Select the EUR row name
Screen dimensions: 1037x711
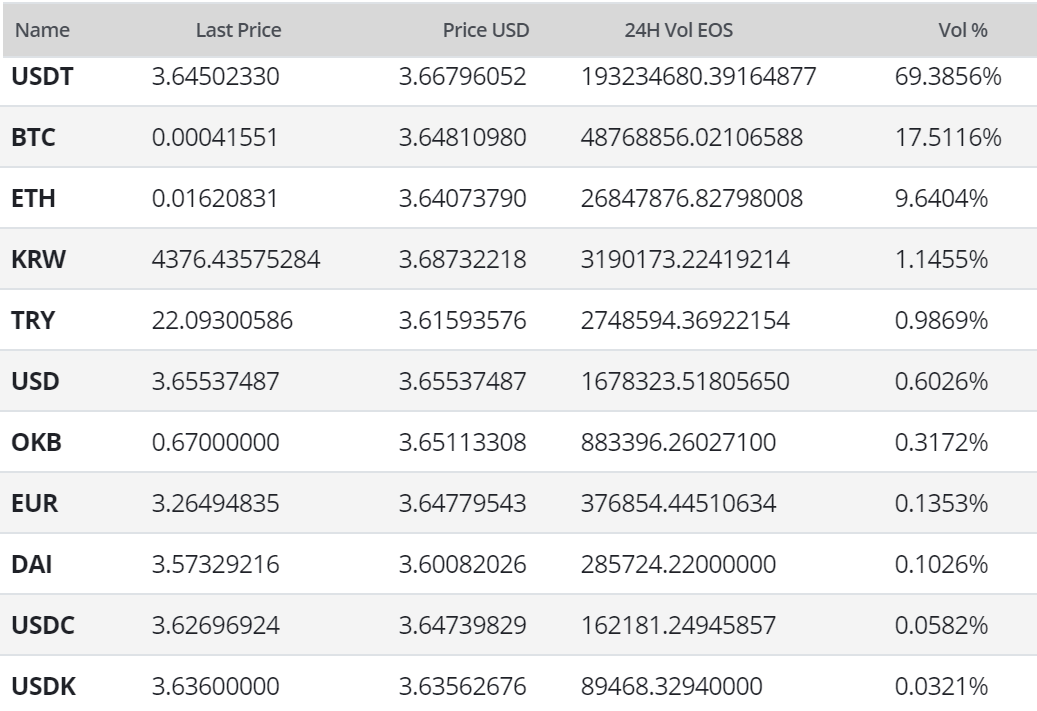34,503
